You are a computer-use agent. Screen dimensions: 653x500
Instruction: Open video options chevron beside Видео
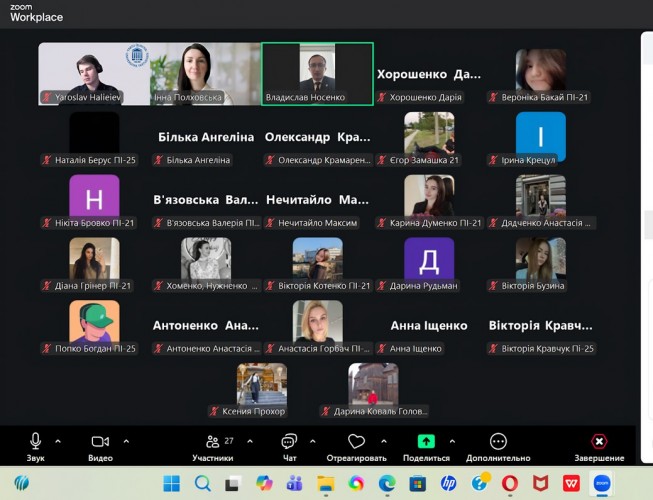click(126, 441)
